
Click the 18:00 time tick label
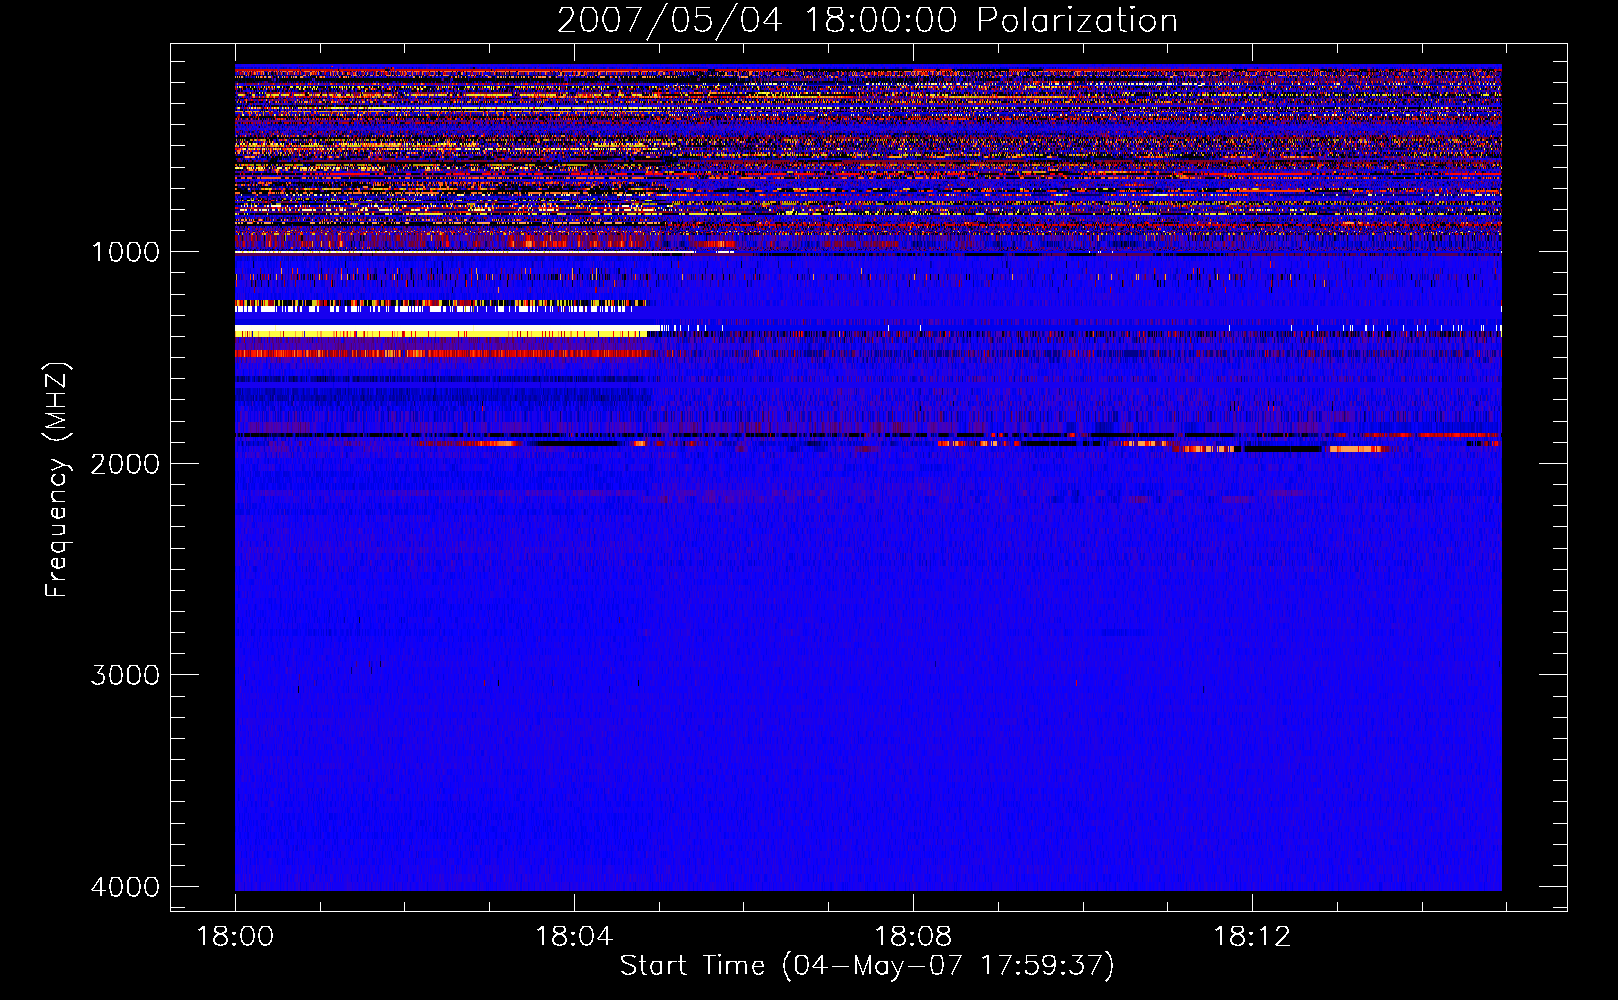(235, 937)
